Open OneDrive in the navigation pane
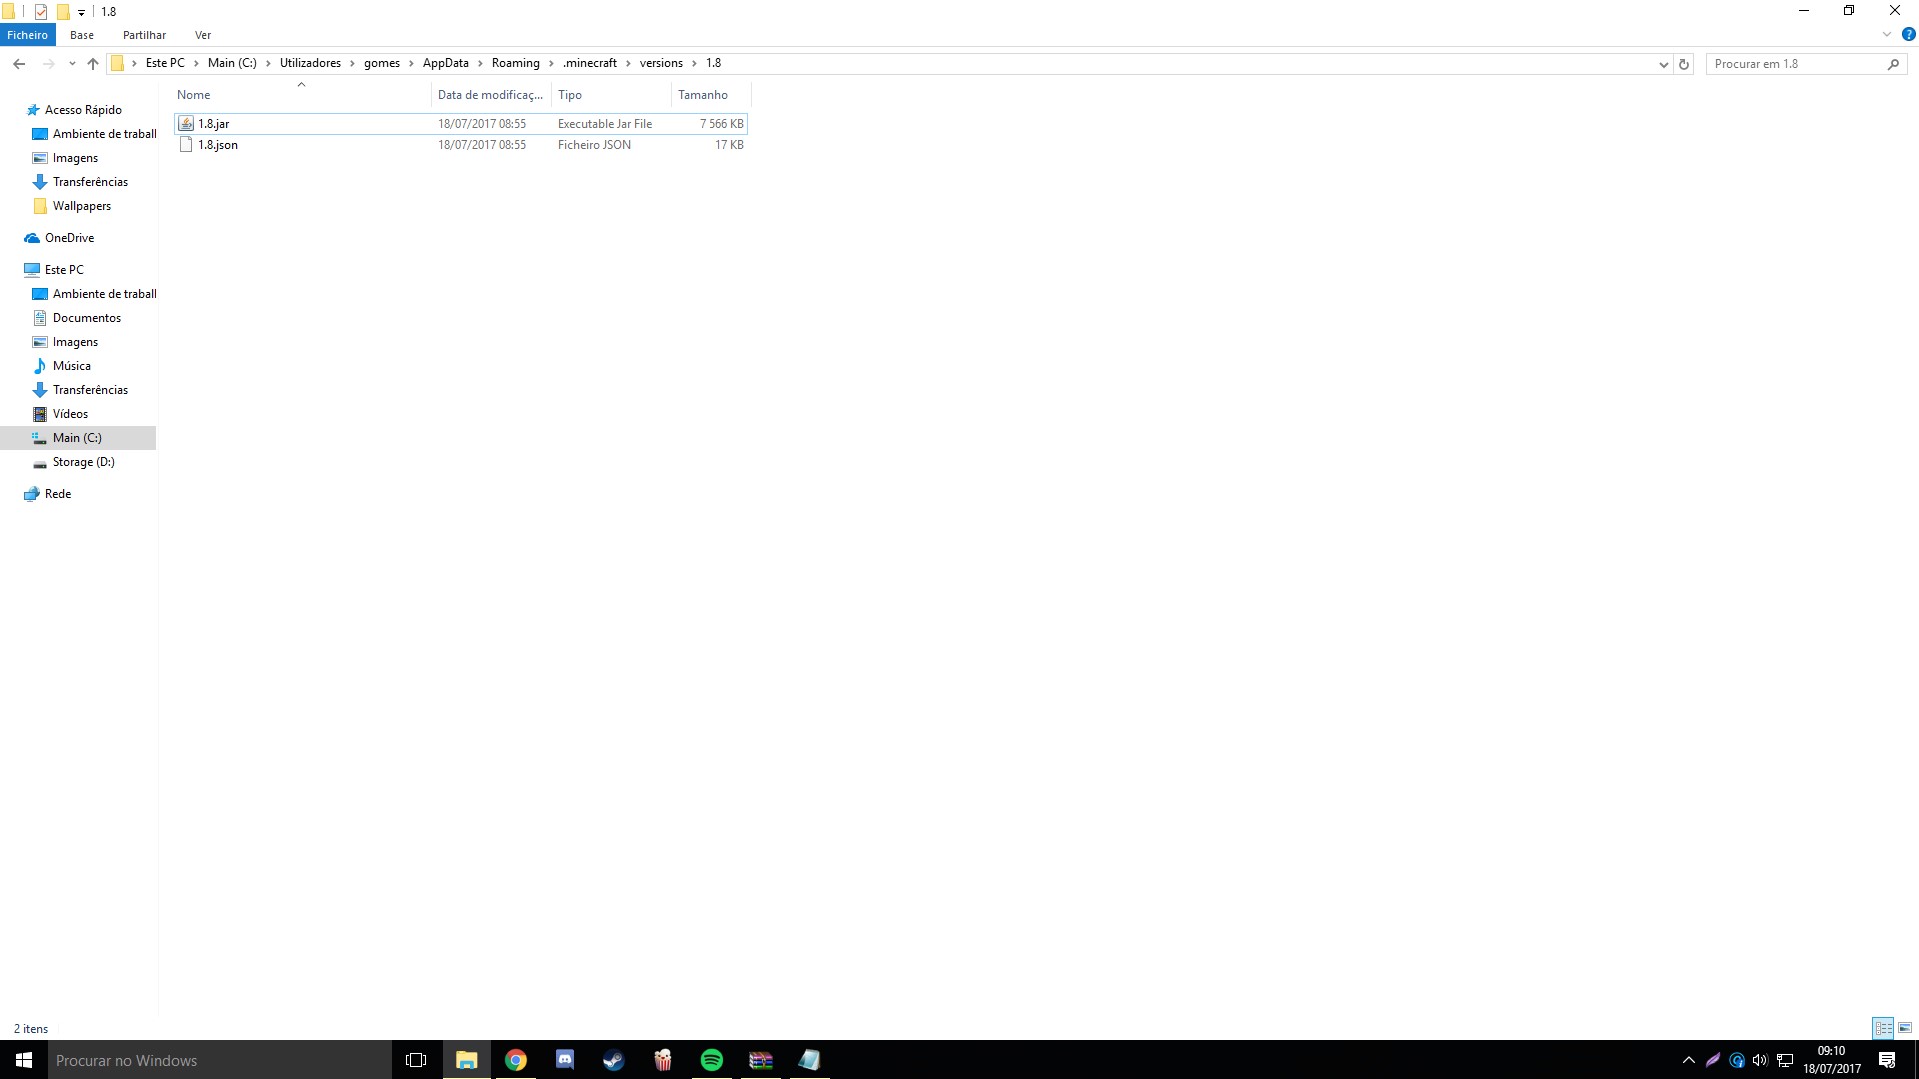Screen dimensions: 1919x1079 [x=69, y=238]
